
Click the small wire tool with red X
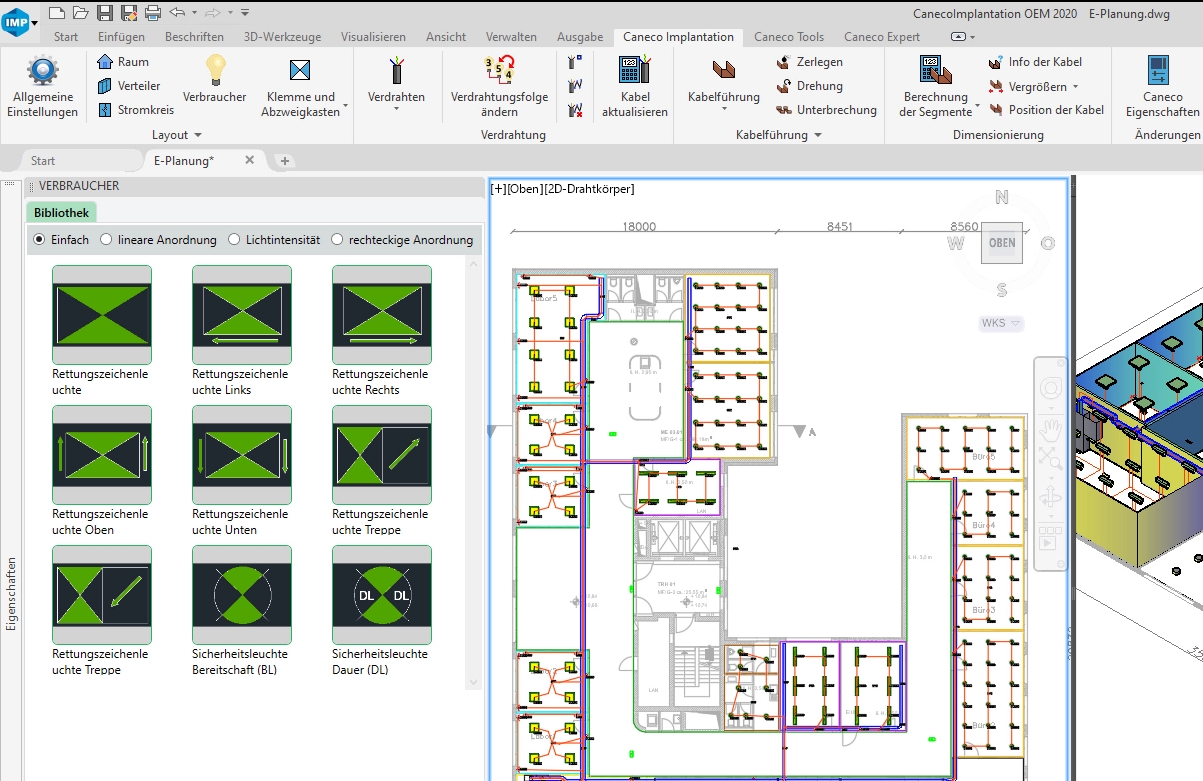(x=574, y=110)
